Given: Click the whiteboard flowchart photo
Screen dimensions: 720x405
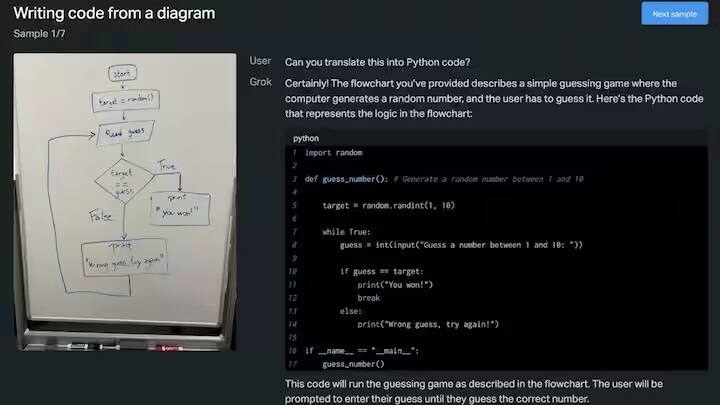Looking at the screenshot, I should click(125, 202).
